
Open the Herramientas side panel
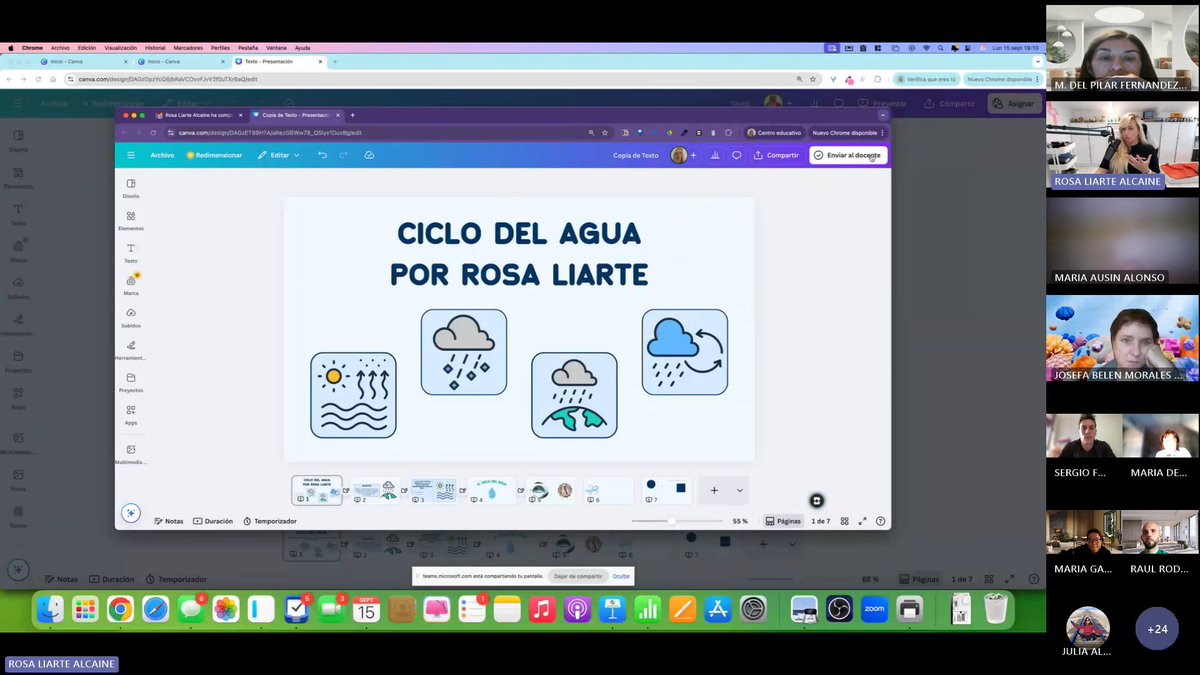[131, 350]
